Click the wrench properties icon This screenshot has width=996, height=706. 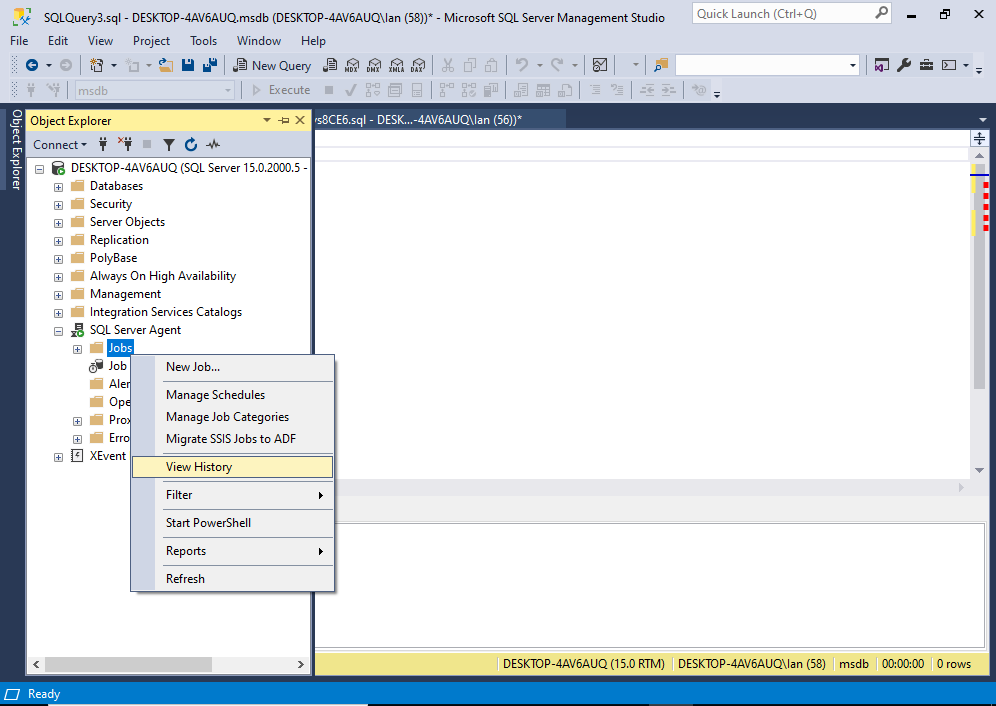tap(904, 65)
